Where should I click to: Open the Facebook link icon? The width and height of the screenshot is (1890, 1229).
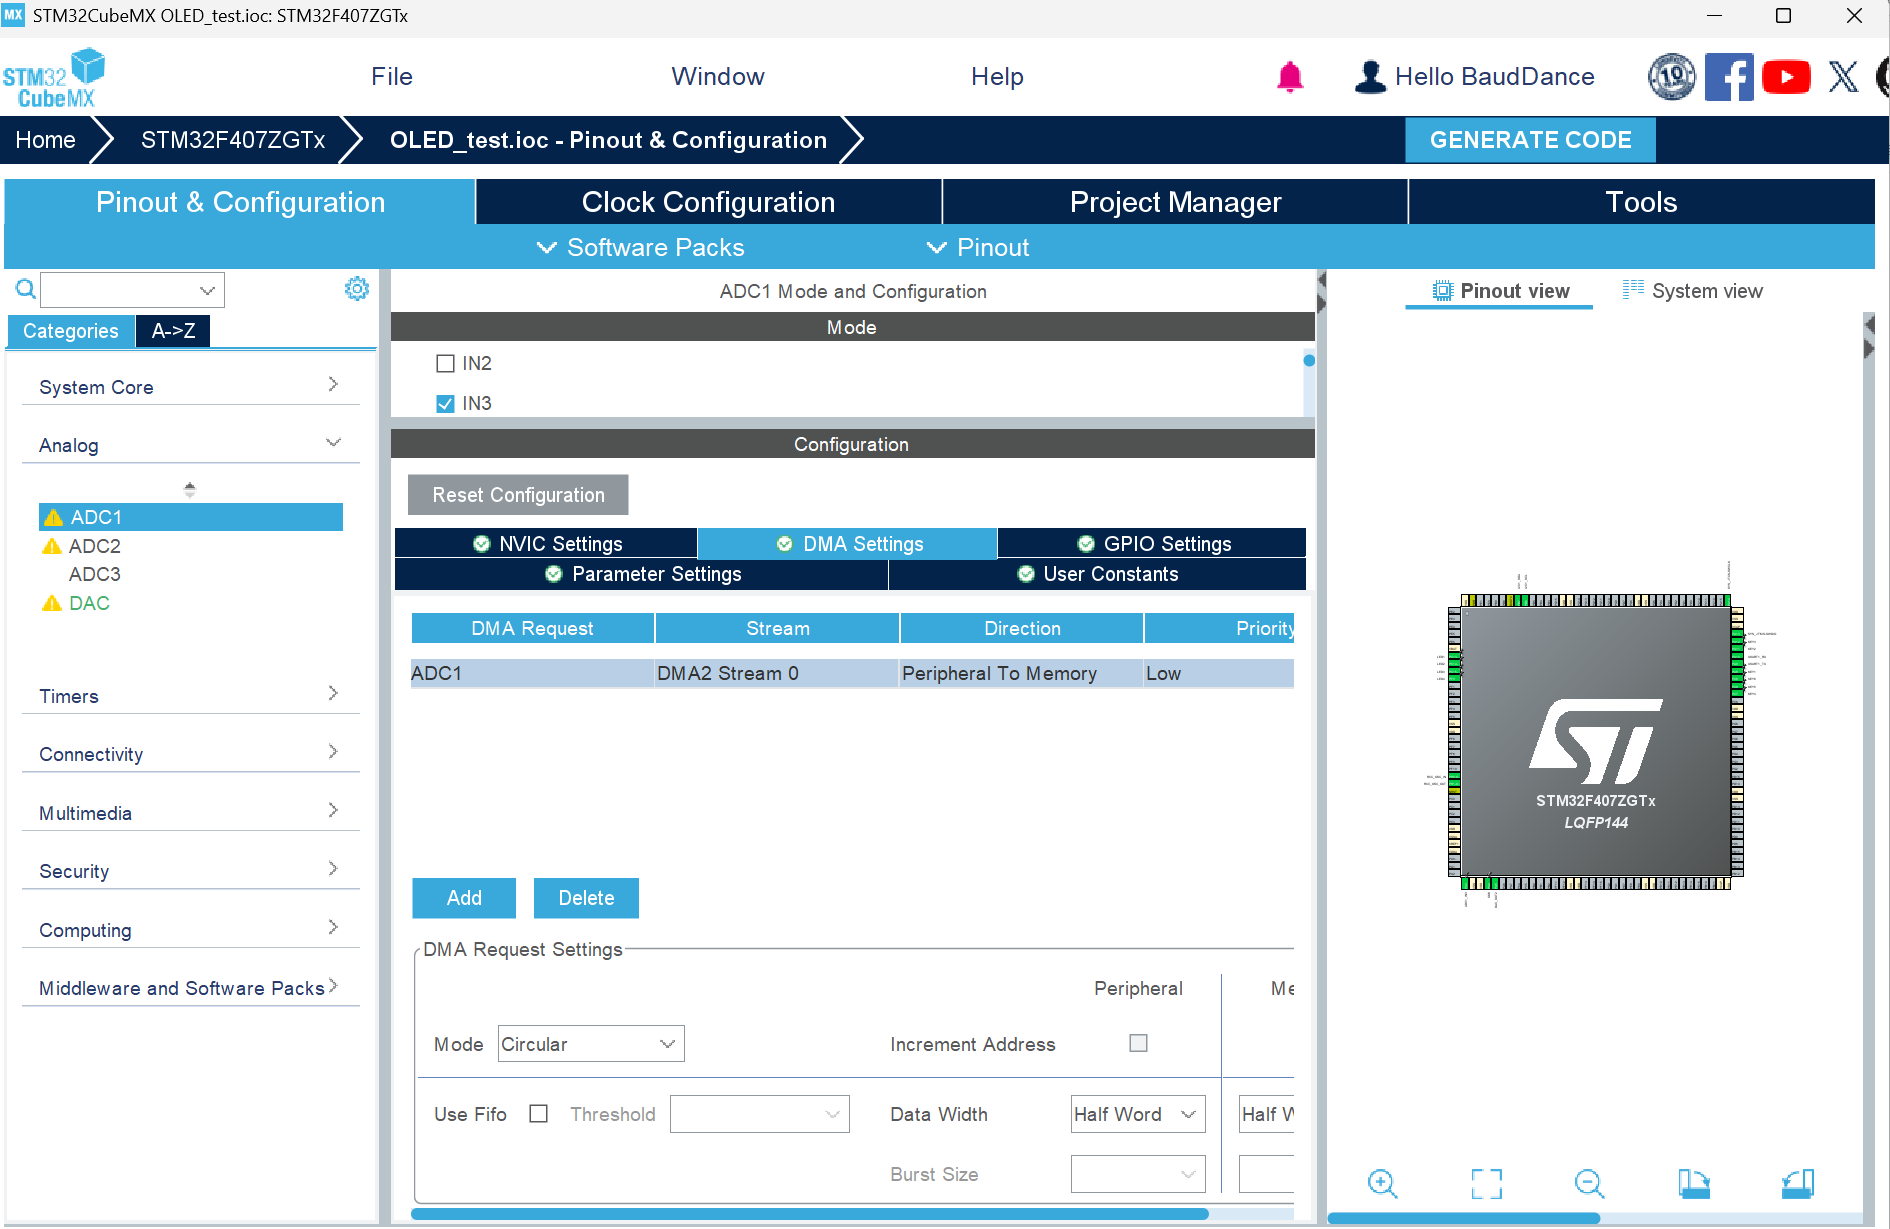[x=1729, y=77]
